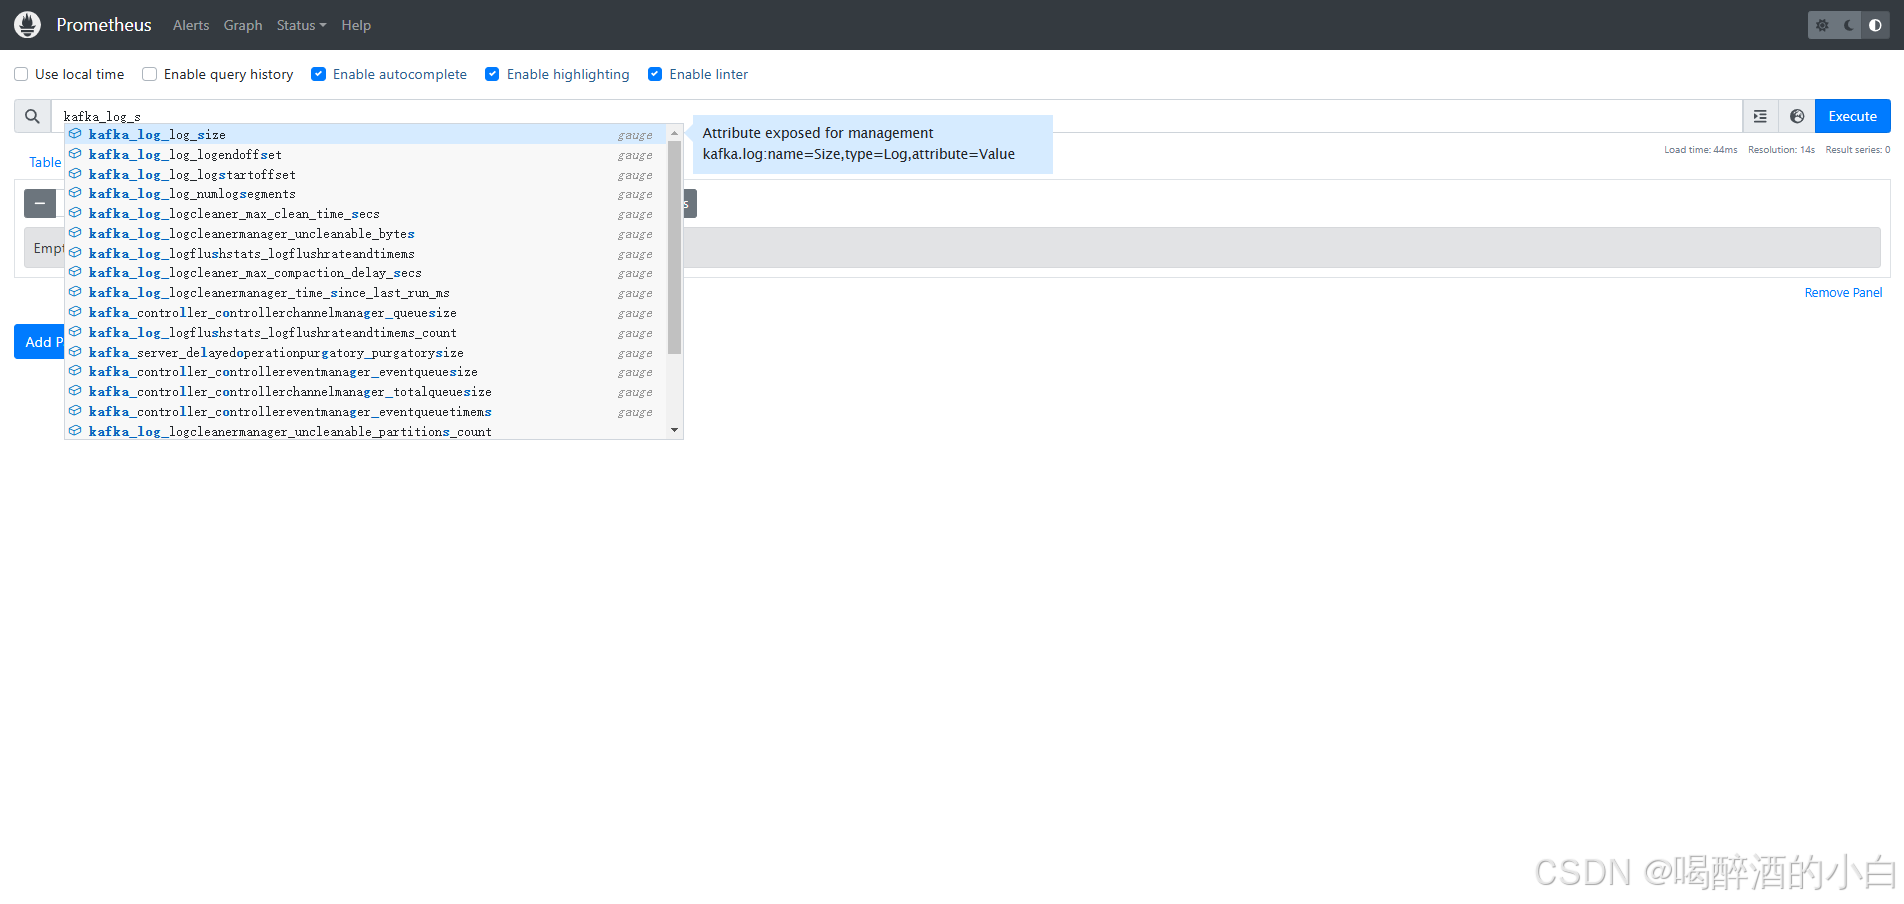1904x904 pixels.
Task: Select kafka_log_logcleanermanager_time_since_last_run_ms suggestion
Action: point(366,292)
